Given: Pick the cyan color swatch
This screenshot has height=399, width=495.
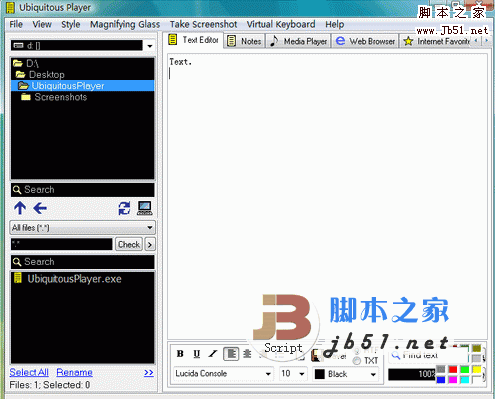Looking at the screenshot, I should tap(465, 380).
